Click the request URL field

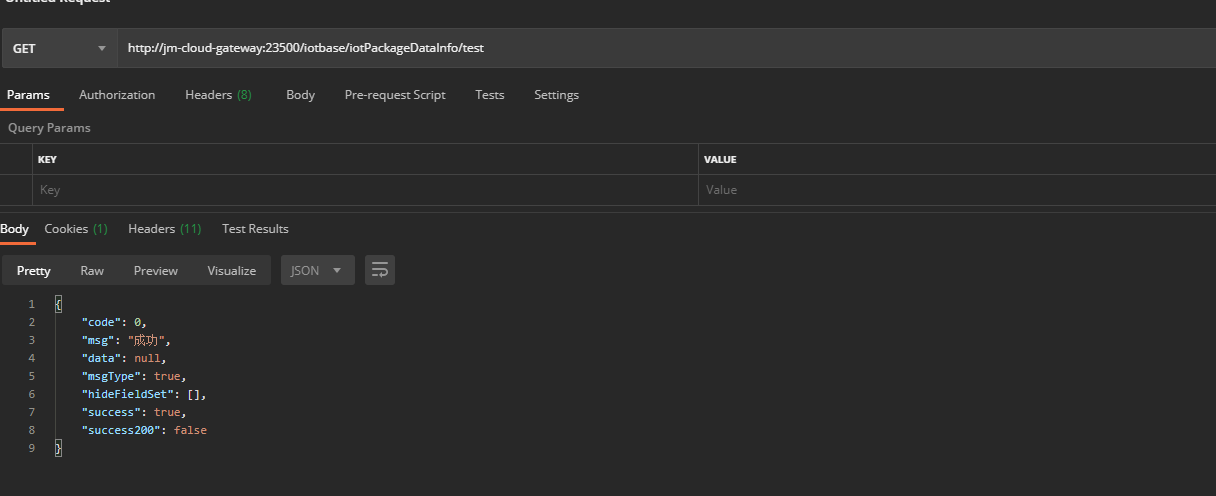[x=660, y=48]
